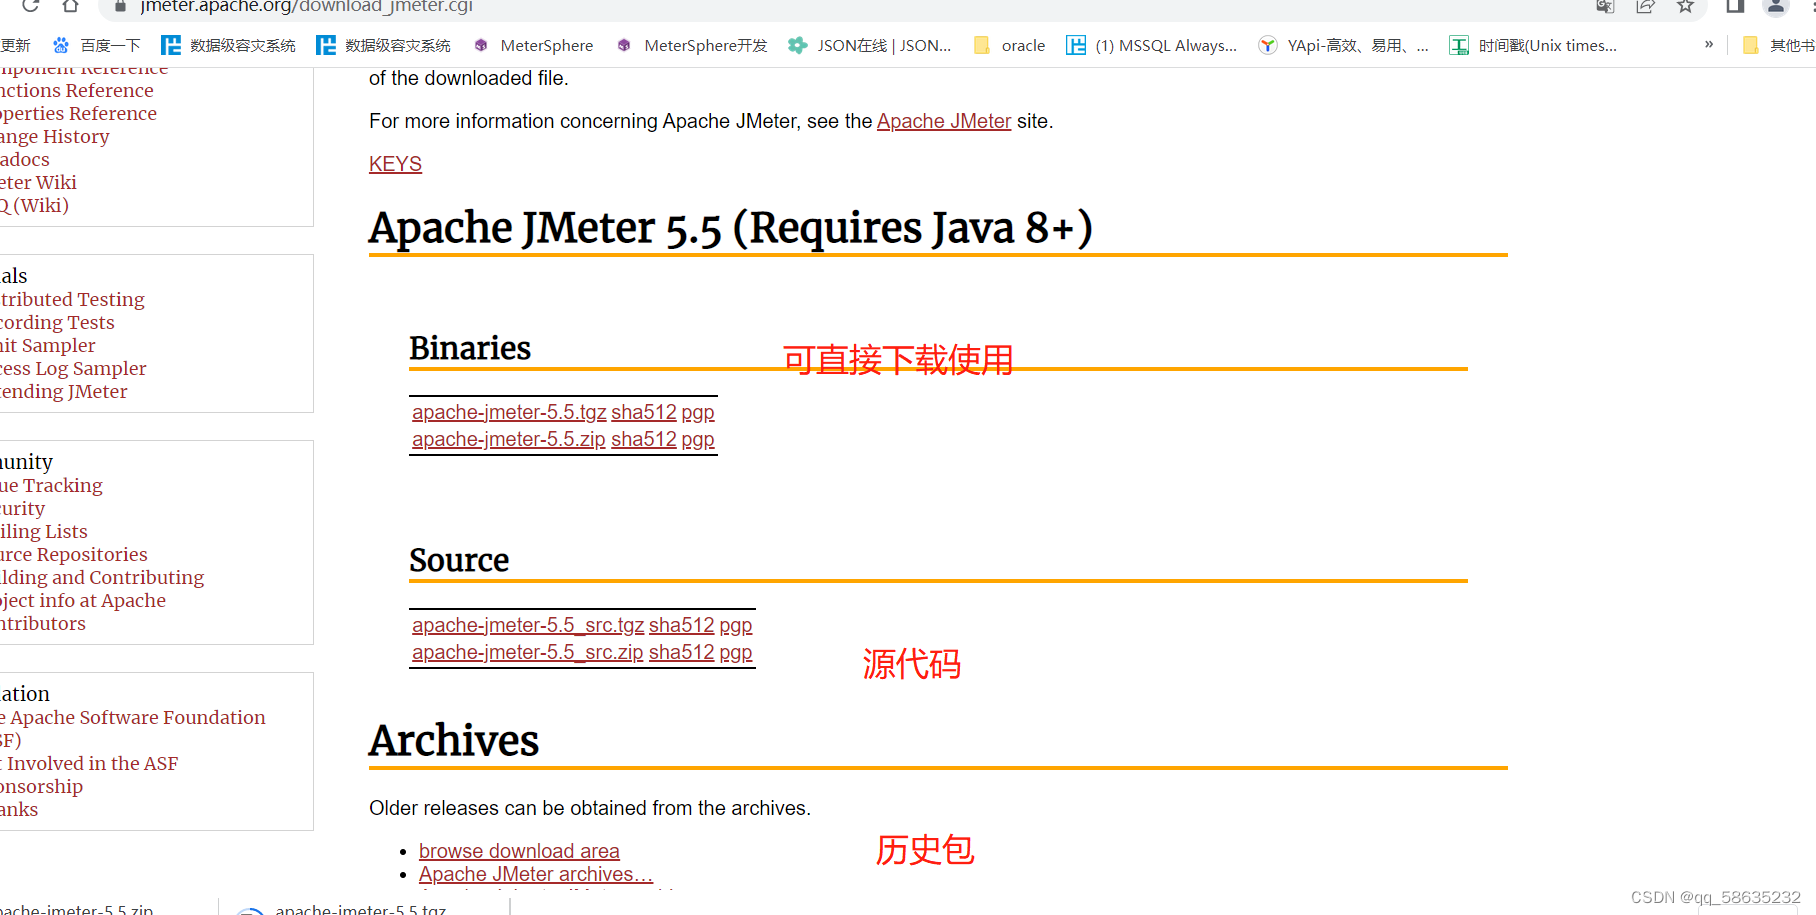Image resolution: width=1816 pixels, height=915 pixels.
Task: Download apache-jmeter-5.5.zip binary
Action: 508,439
